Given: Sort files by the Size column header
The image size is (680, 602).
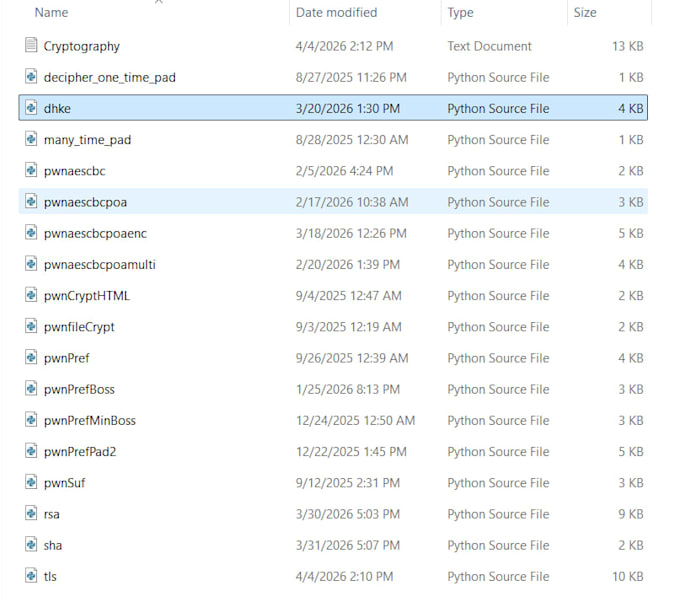Looking at the screenshot, I should [585, 13].
